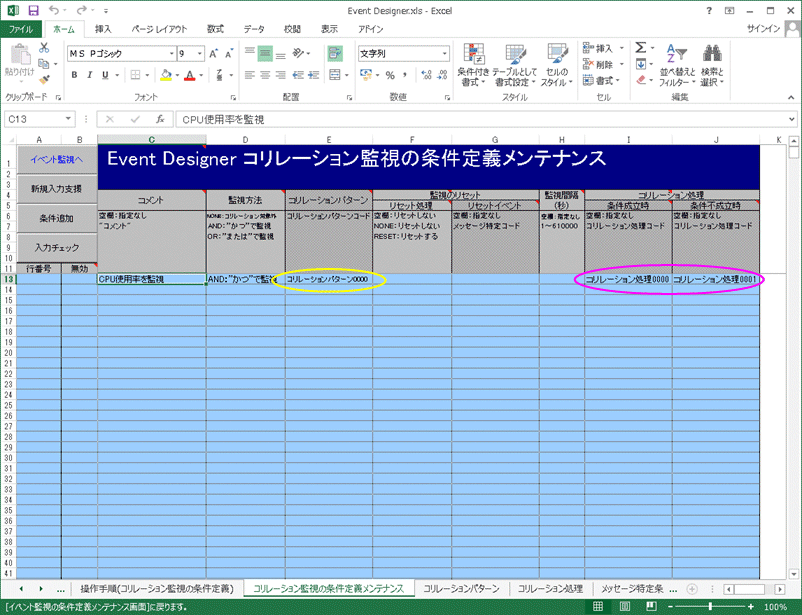Open the File (ファイル) tab
This screenshot has height=615, width=802.
21,29
